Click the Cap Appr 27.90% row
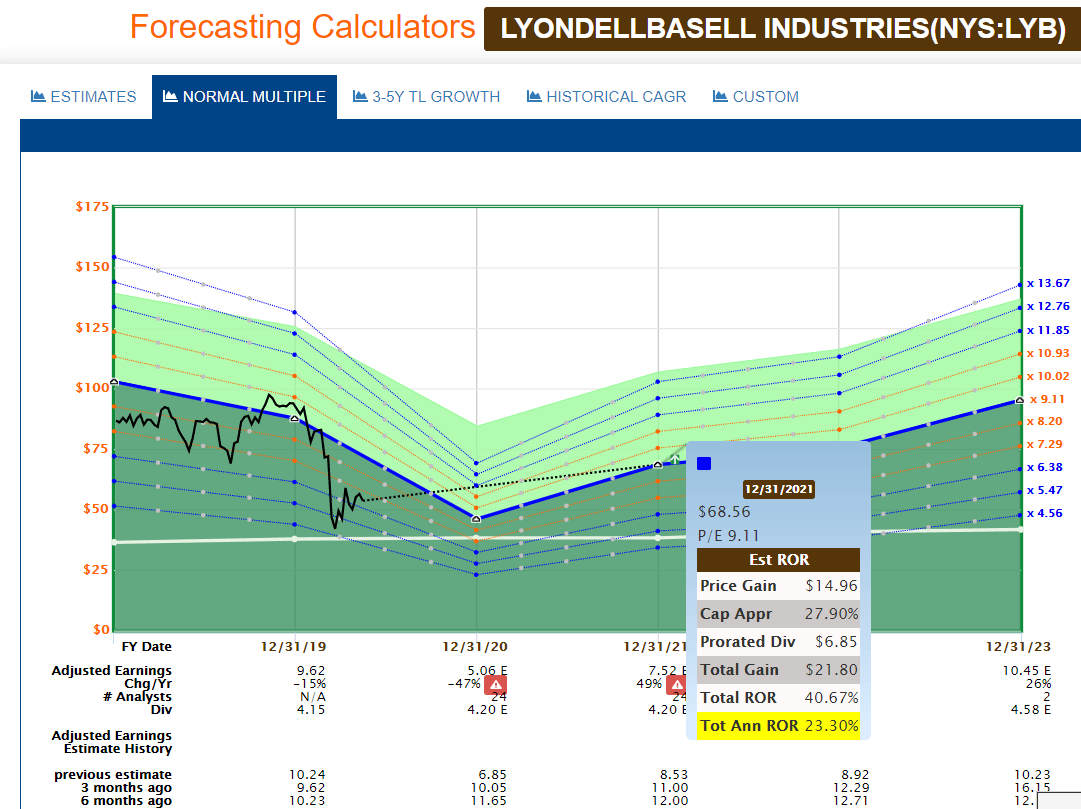Image resolution: width=1081 pixels, height=809 pixels. point(778,614)
